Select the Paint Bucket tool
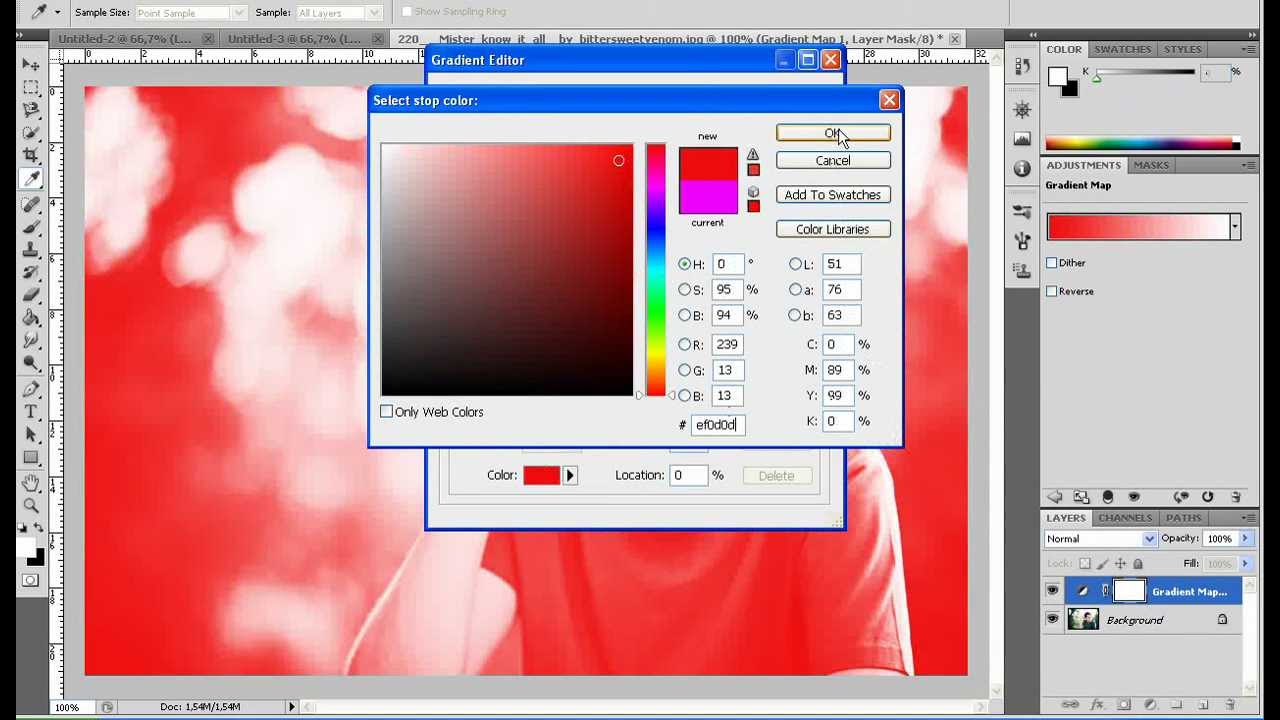Screen dimensions: 1280x720 (x=31, y=318)
